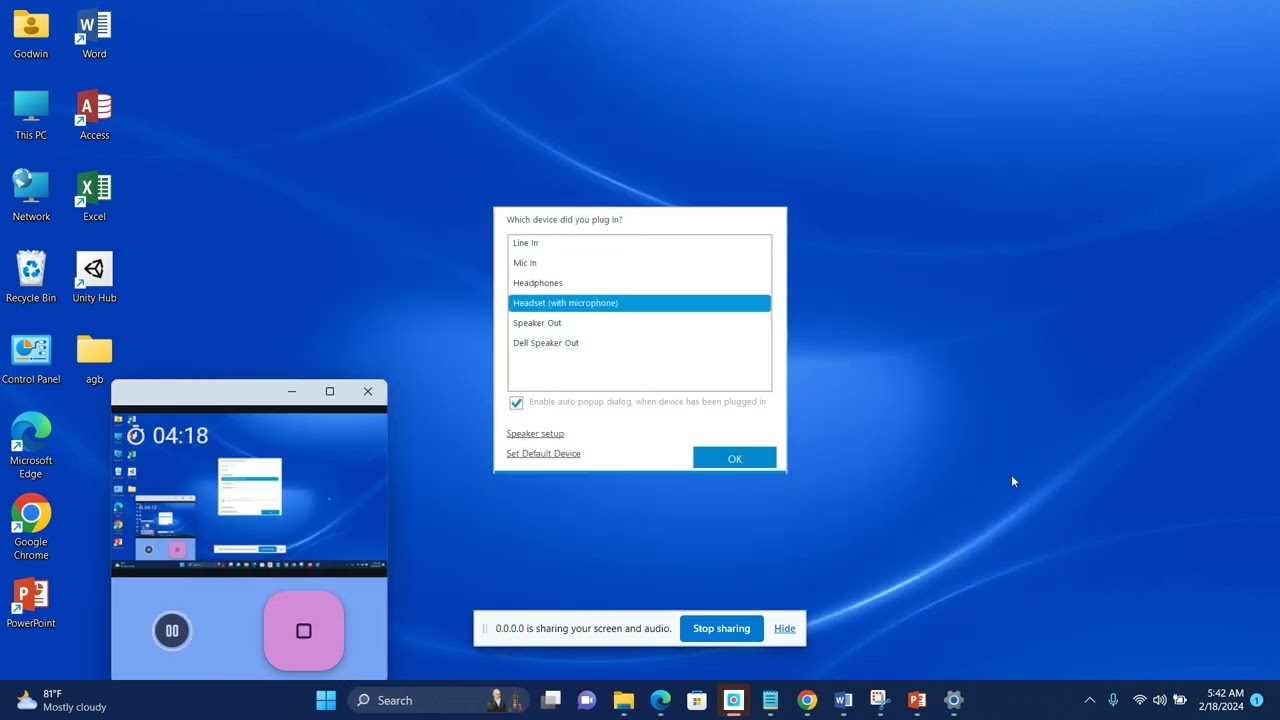The image size is (1280, 720).
Task: Check the battery status tray icon
Action: point(1180,700)
